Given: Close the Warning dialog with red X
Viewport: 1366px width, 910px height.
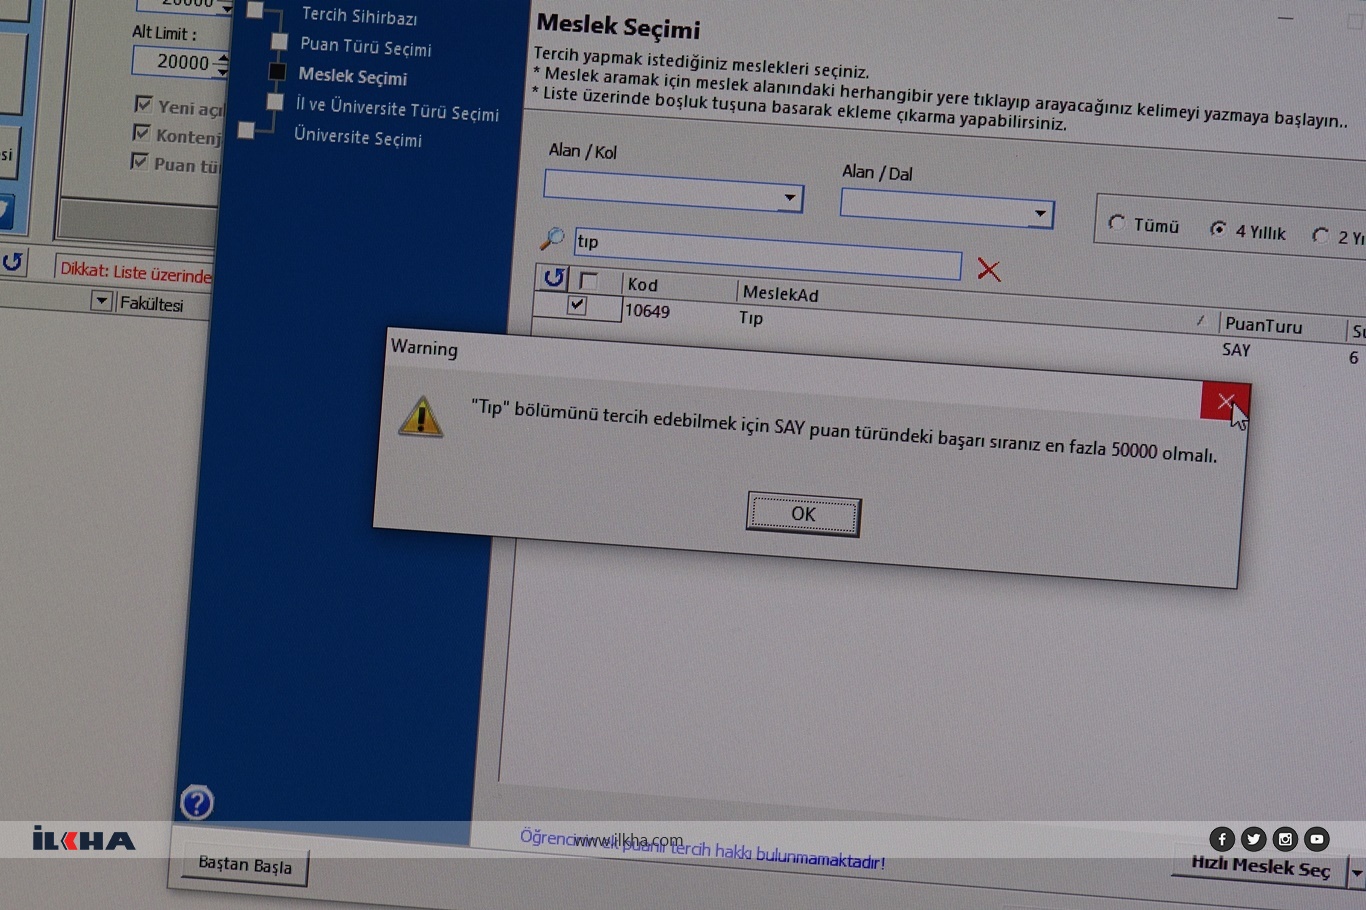Looking at the screenshot, I should click(1225, 402).
